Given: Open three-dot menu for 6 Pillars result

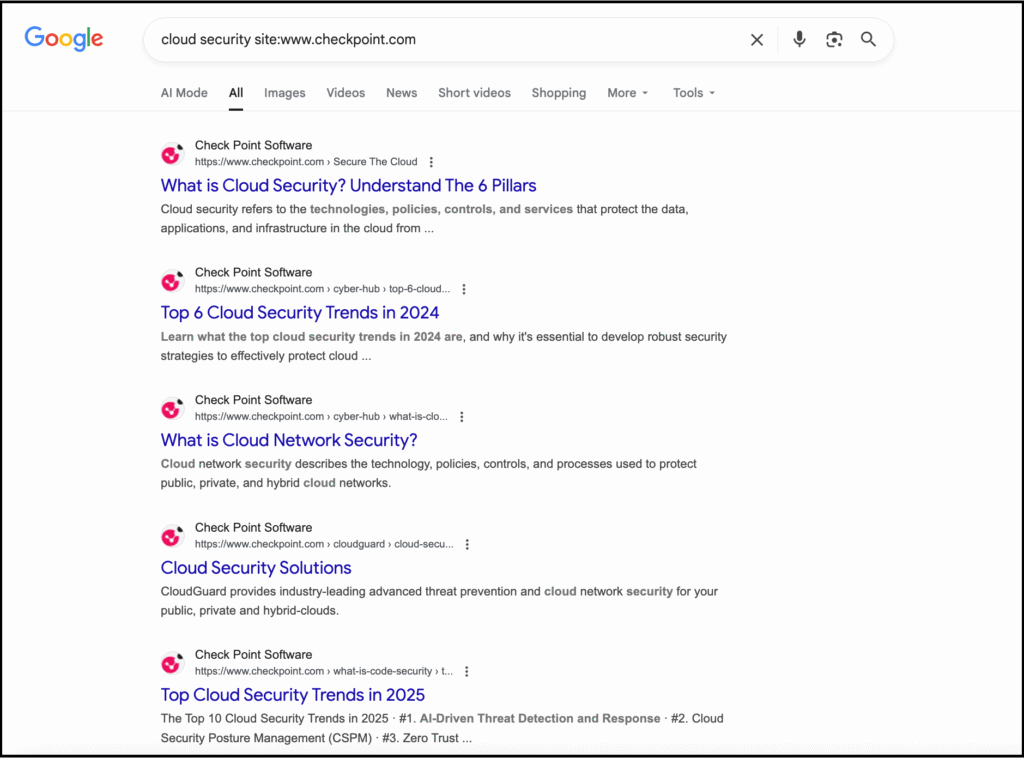Looking at the screenshot, I should tap(431, 162).
